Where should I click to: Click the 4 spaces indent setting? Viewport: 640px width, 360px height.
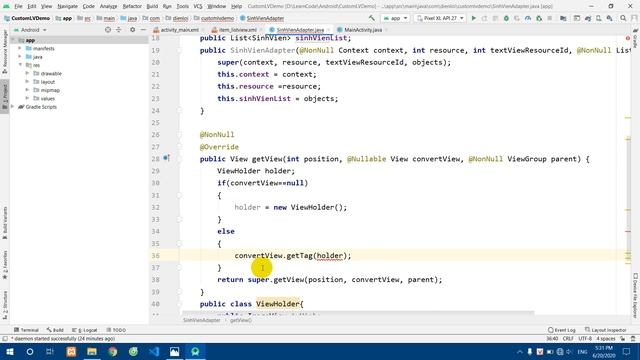[x=605, y=339]
